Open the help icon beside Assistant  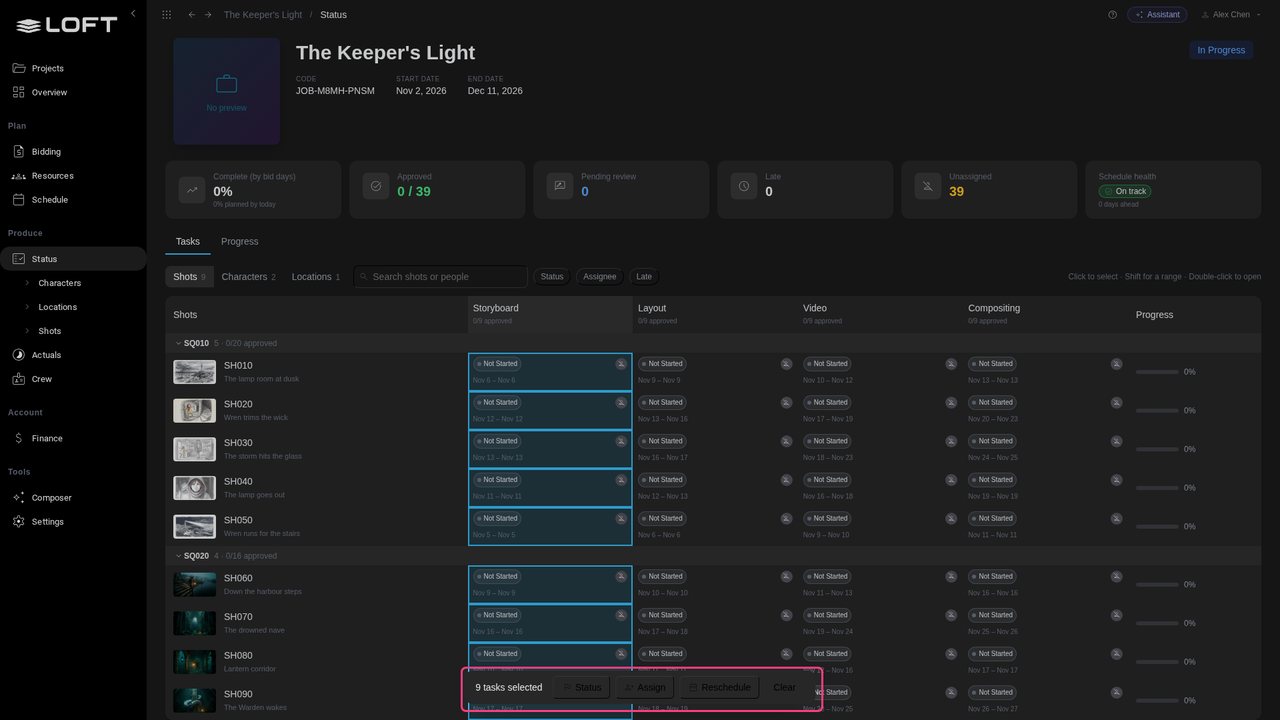[x=1113, y=15]
